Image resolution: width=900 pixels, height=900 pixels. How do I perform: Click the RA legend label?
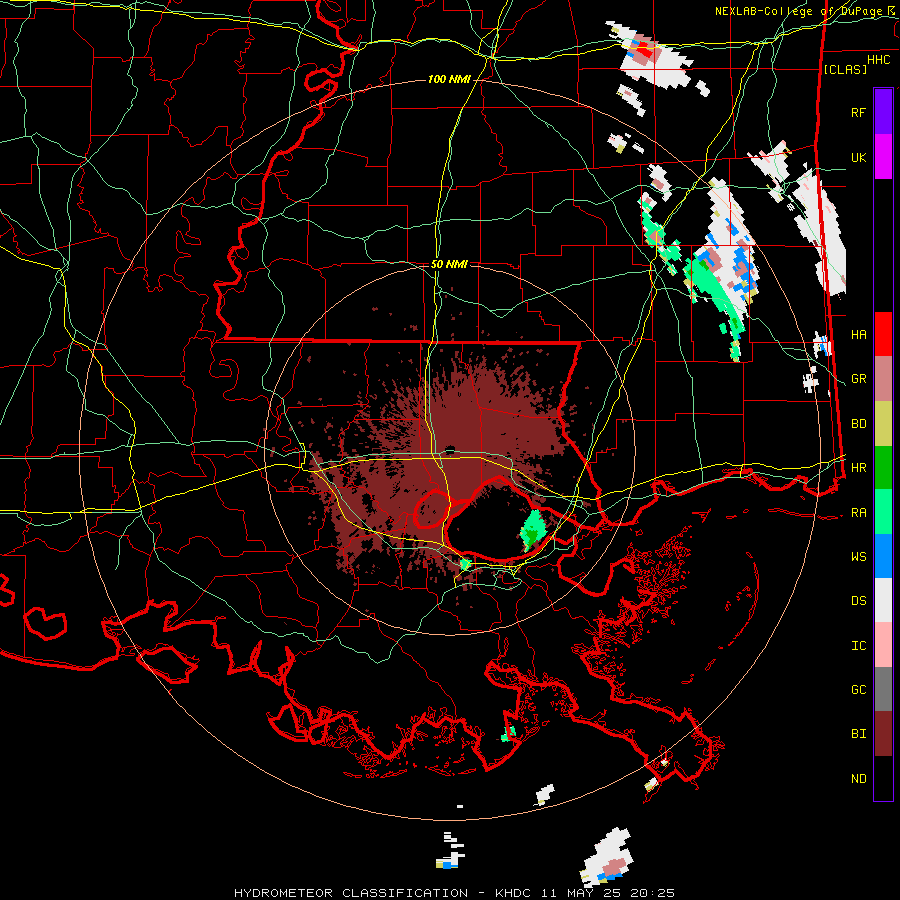point(858,513)
